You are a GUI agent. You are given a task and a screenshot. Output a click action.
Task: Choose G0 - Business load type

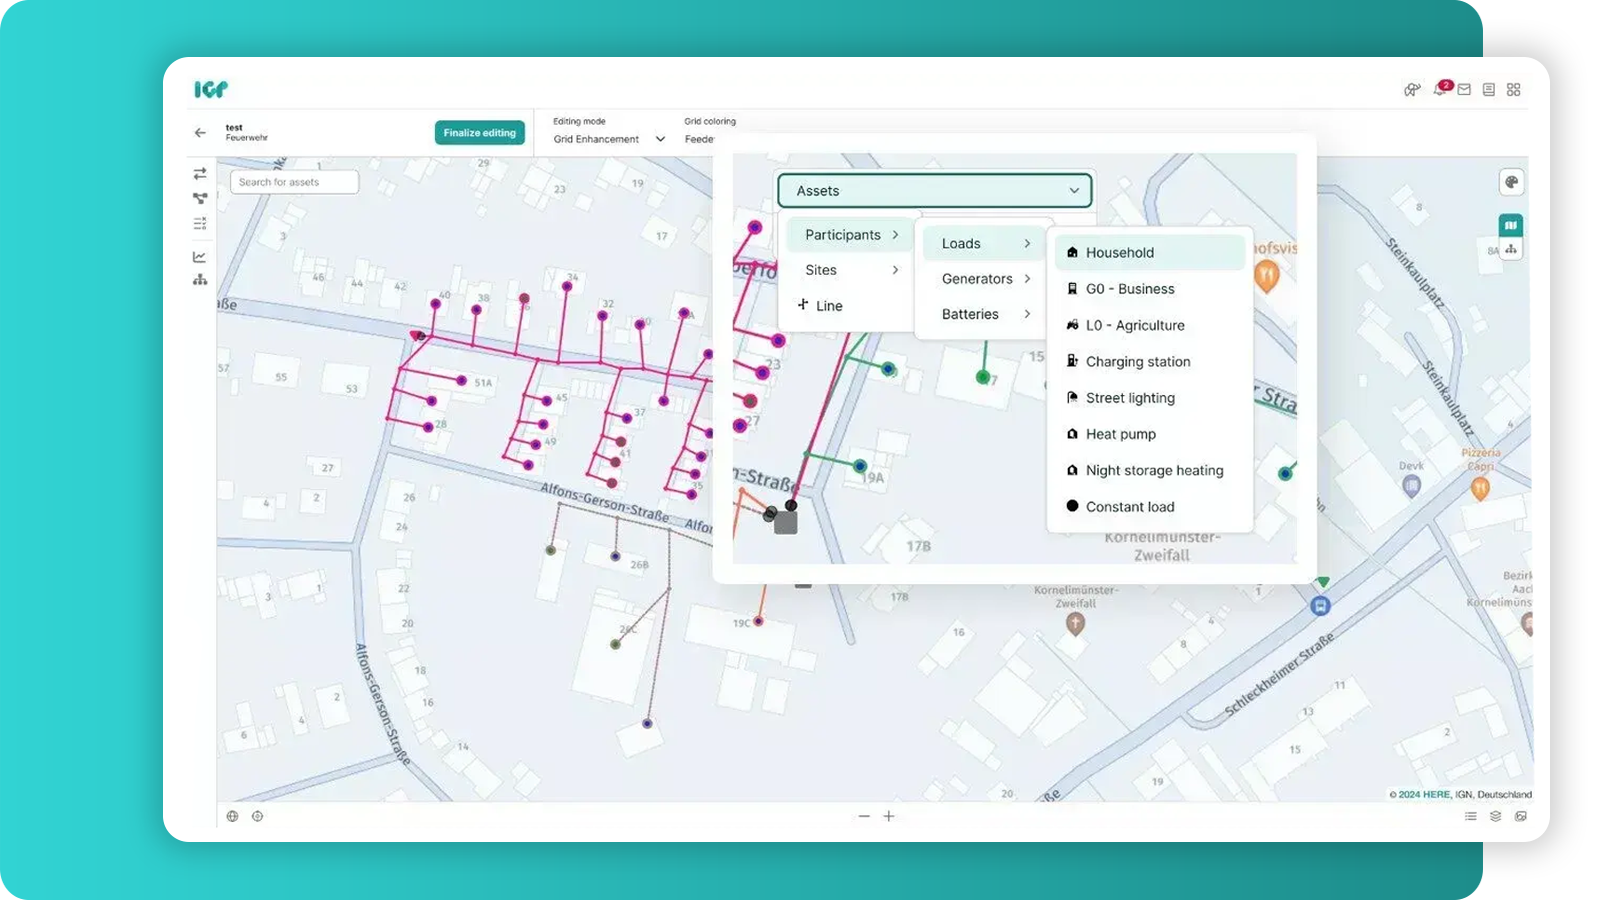[1150, 289]
